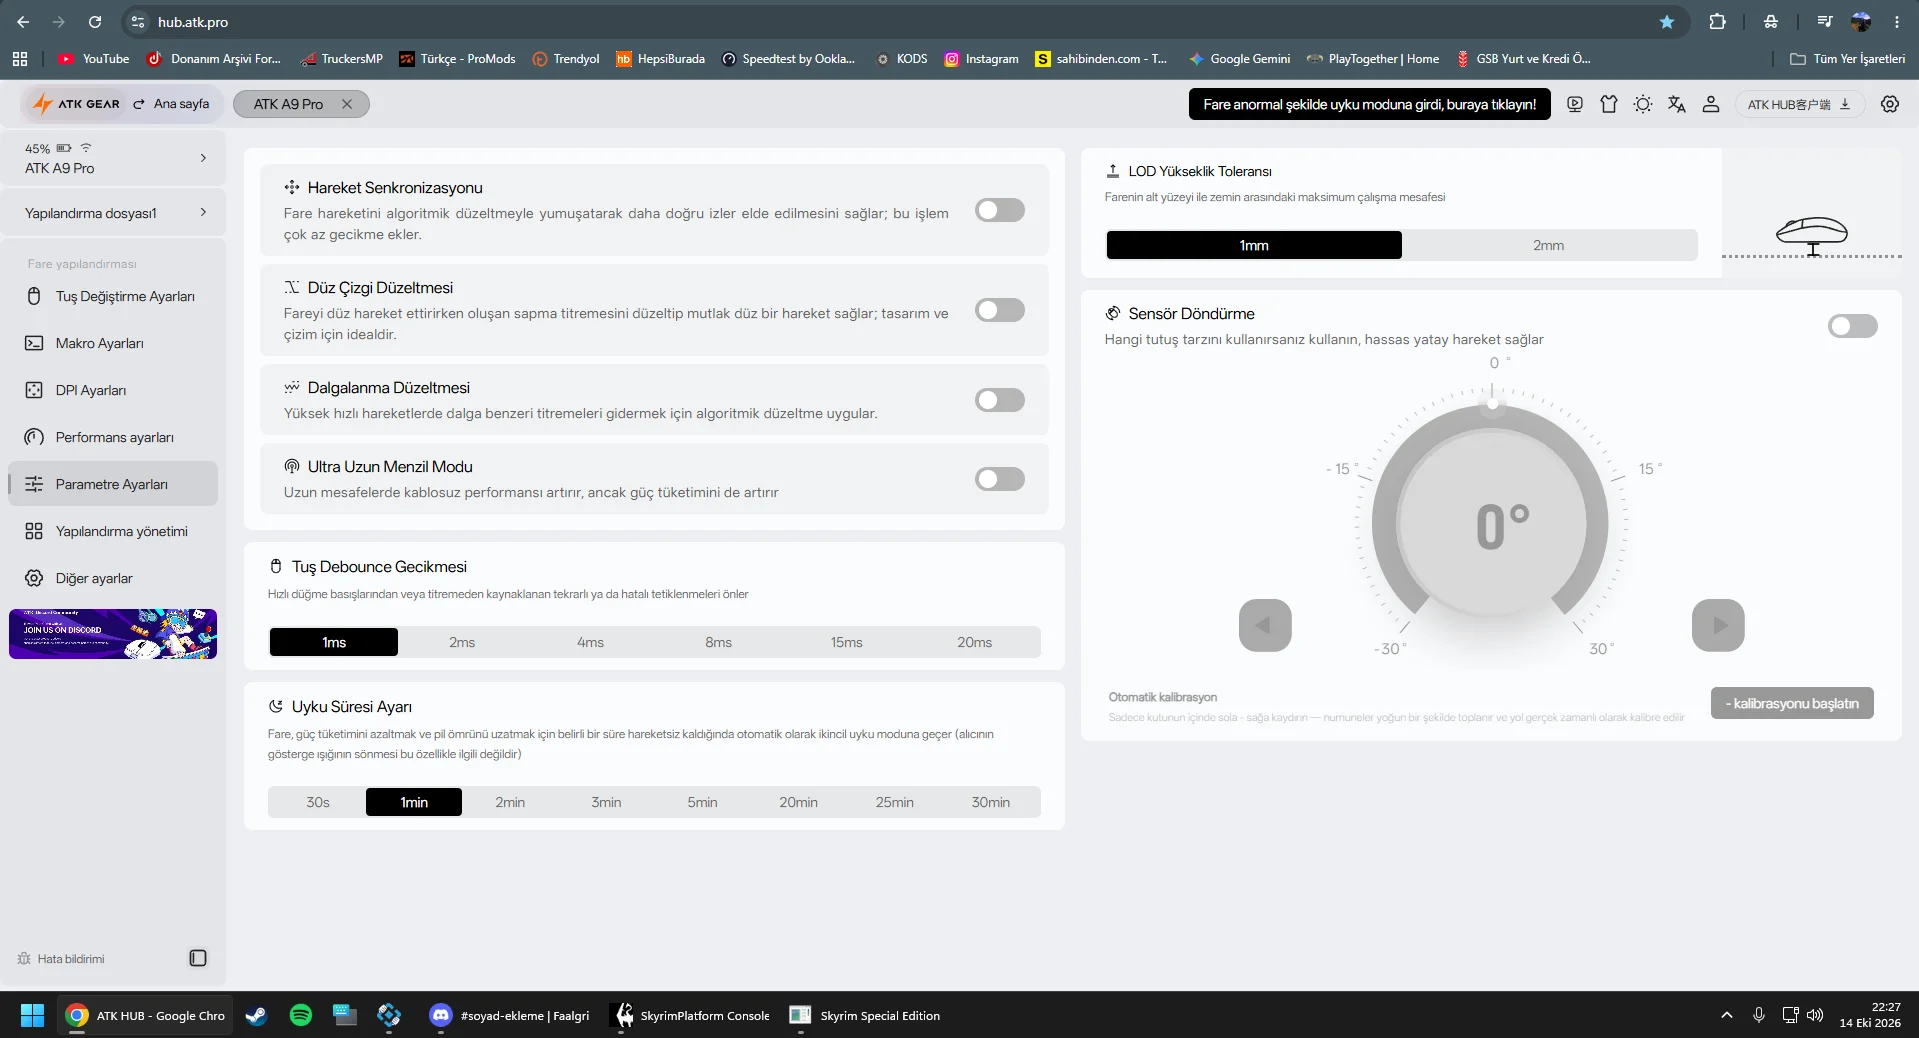Expand the ATK A9 Pro device row

113,158
